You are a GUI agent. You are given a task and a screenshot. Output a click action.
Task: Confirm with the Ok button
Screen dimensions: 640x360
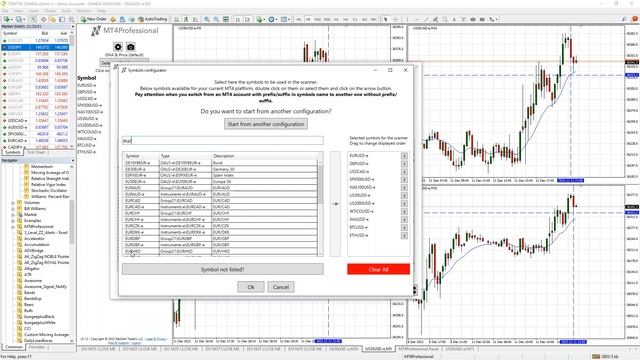(x=251, y=287)
